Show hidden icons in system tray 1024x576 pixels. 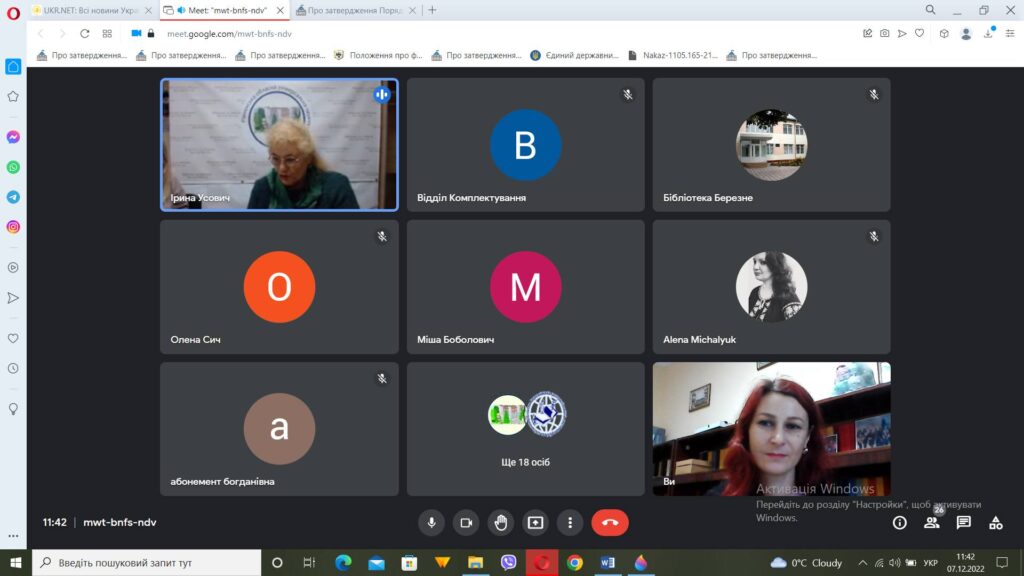pos(863,563)
